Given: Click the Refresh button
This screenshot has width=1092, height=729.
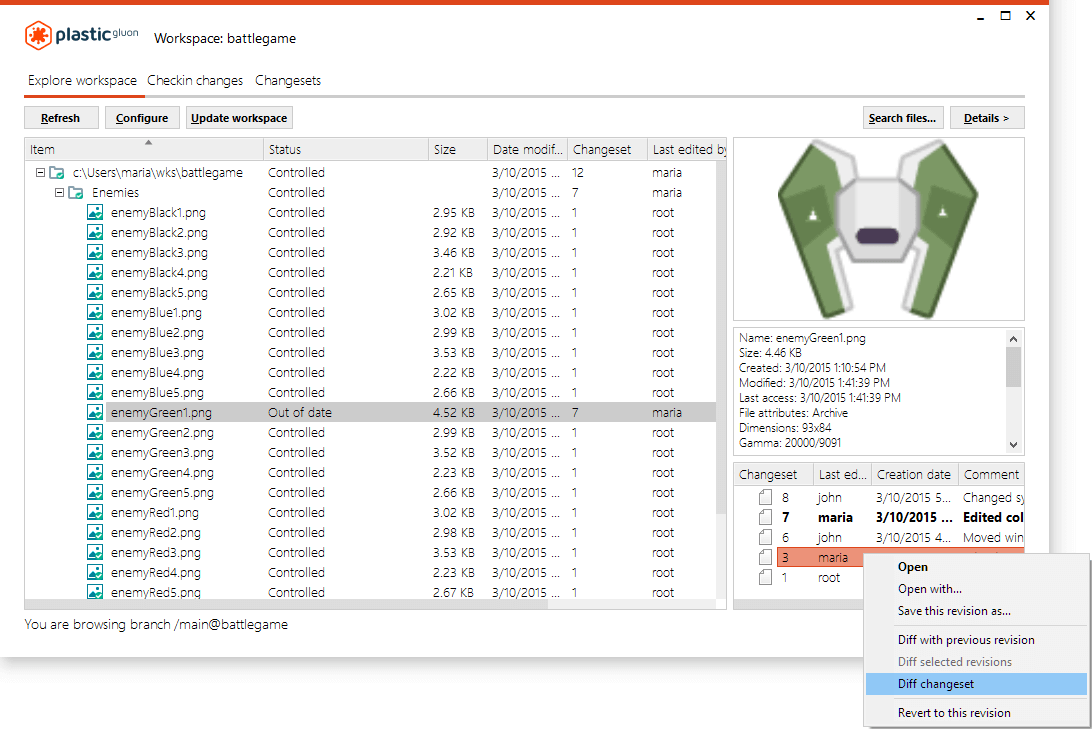Looking at the screenshot, I should tap(61, 118).
